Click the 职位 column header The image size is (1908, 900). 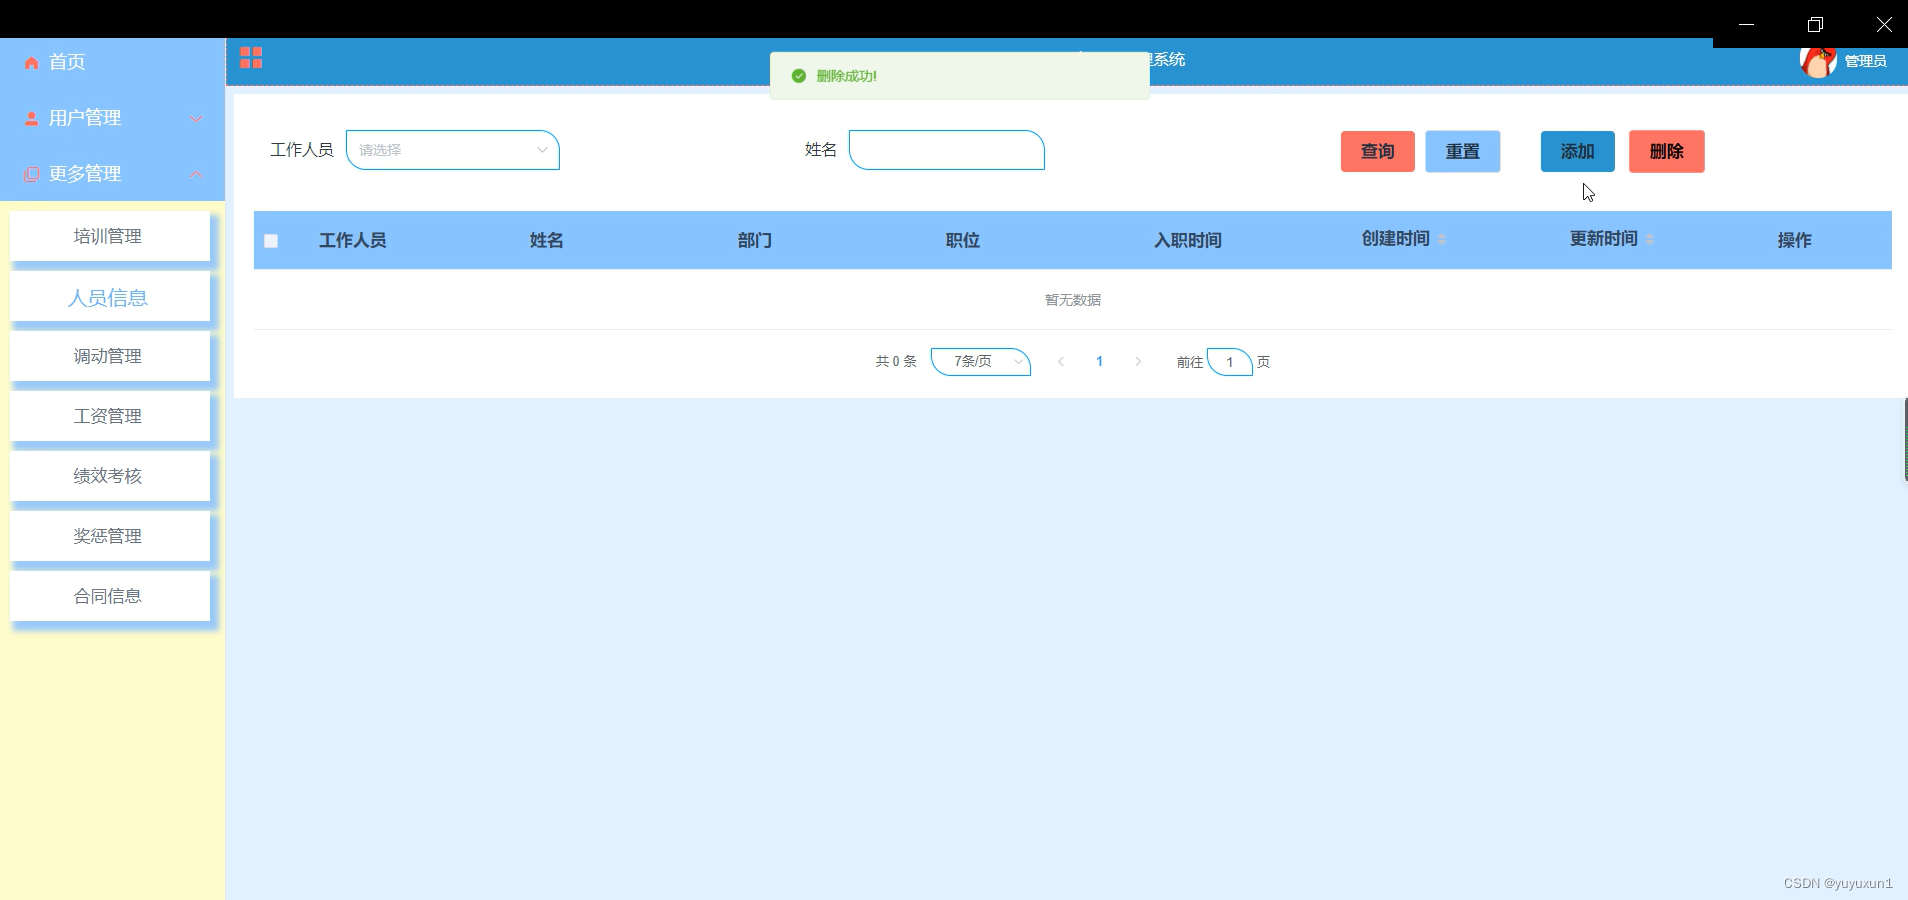tap(963, 241)
